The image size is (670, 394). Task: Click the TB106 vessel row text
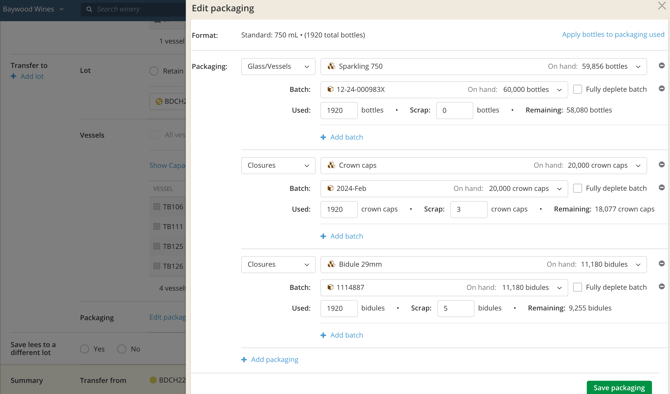173,207
